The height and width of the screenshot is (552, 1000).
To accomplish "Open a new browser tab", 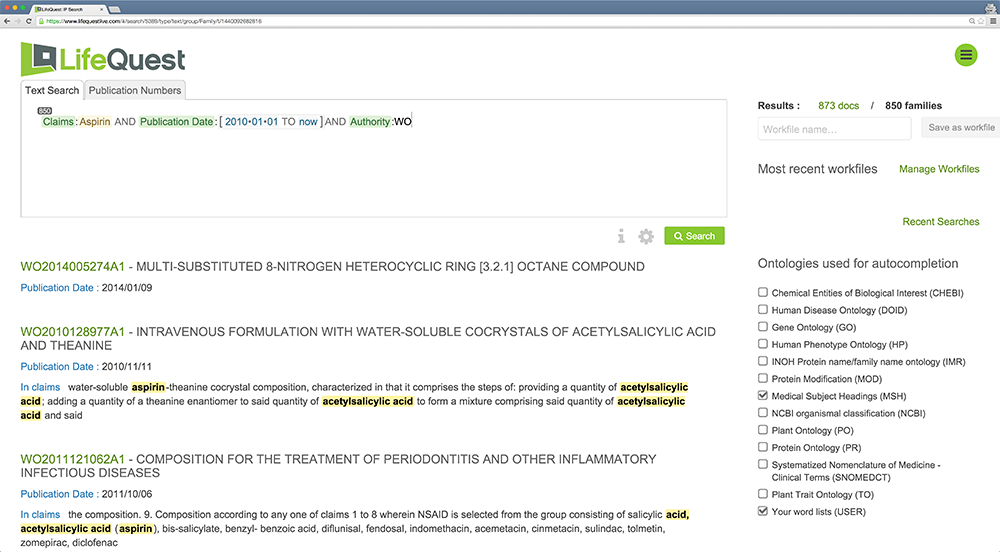I will point(115,10).
